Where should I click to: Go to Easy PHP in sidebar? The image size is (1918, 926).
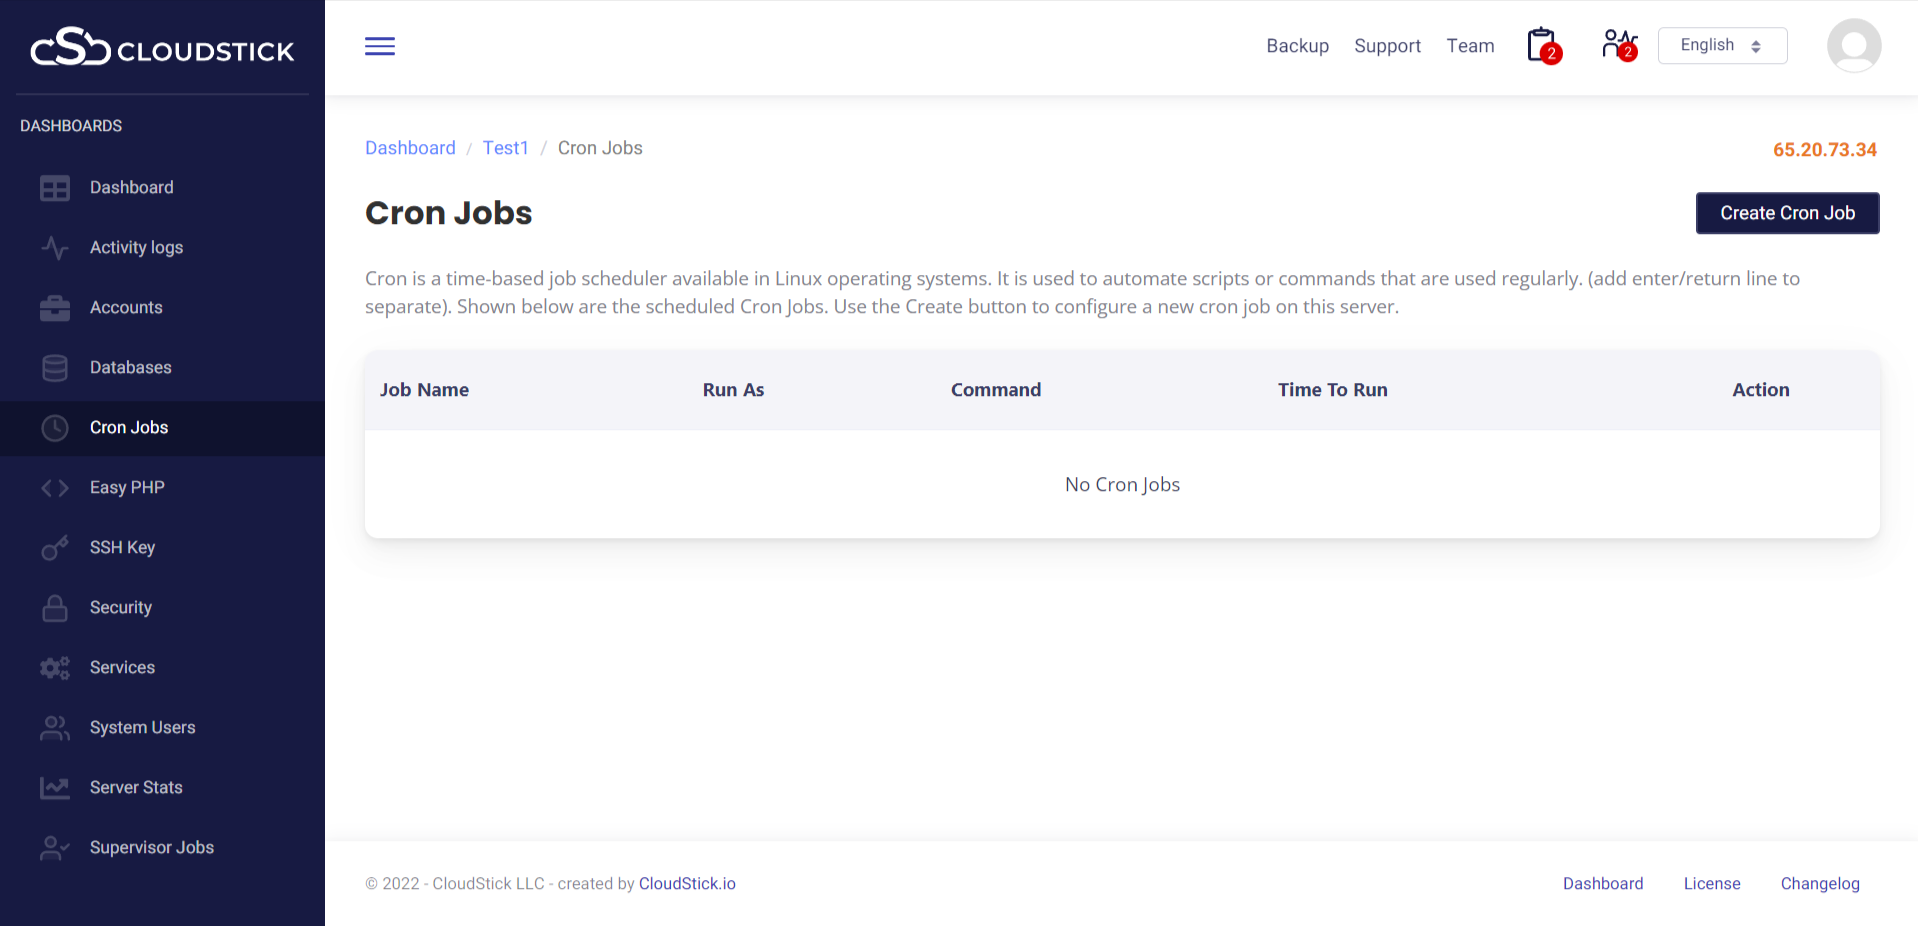pyautogui.click(x=127, y=488)
